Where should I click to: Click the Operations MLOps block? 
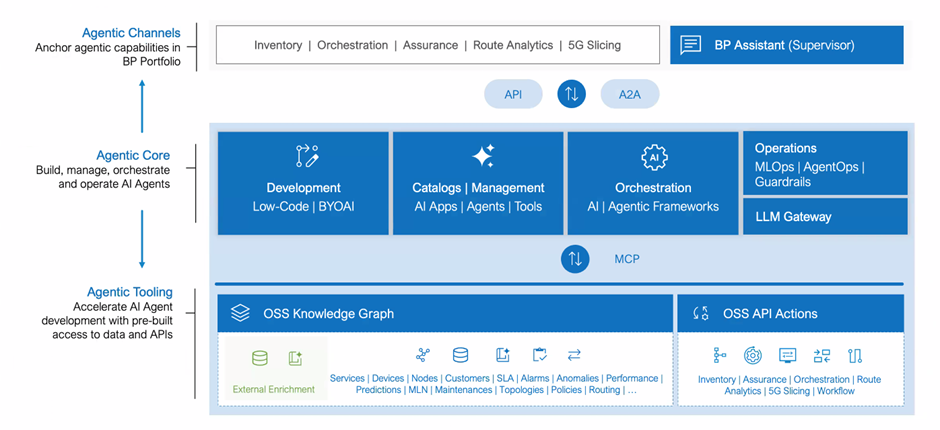pos(824,164)
